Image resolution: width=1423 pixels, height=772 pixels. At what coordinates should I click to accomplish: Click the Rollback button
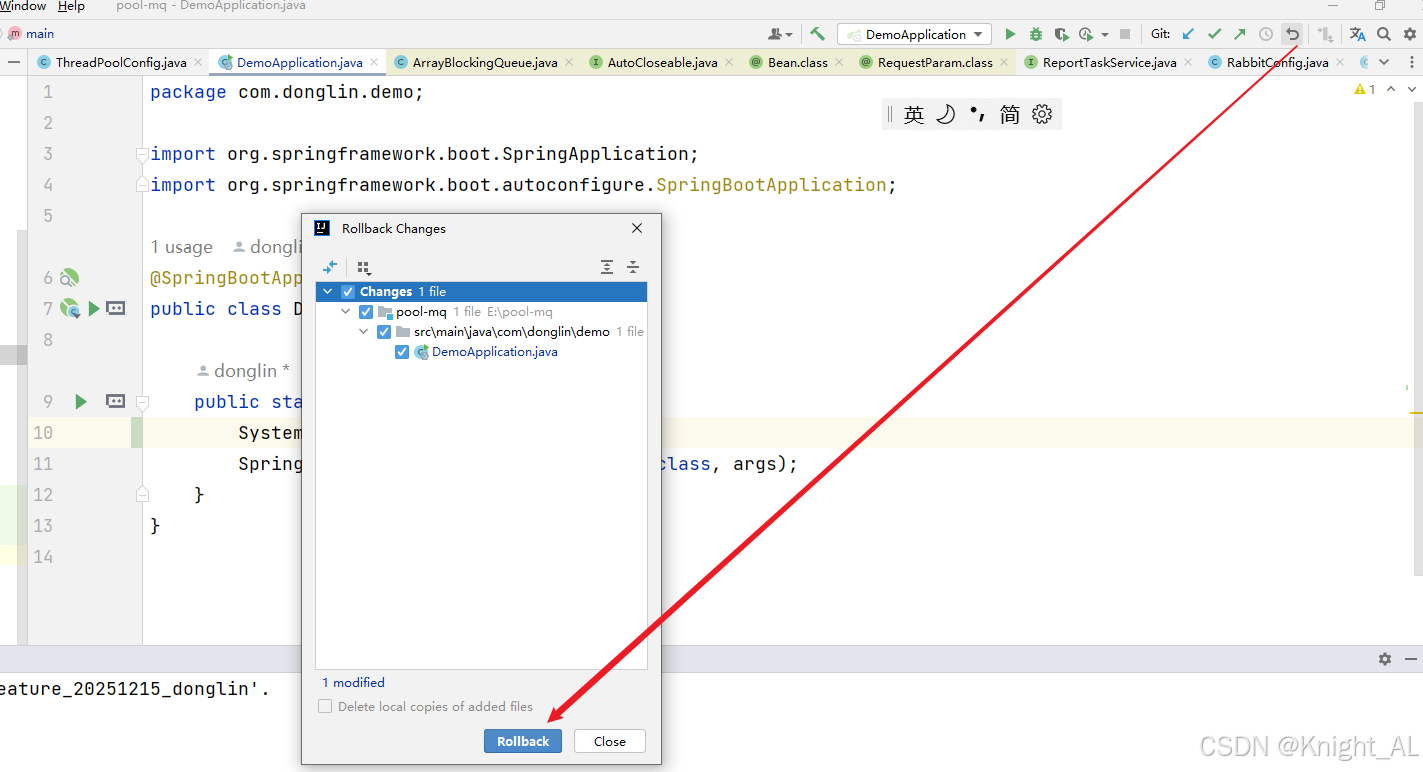(x=523, y=741)
